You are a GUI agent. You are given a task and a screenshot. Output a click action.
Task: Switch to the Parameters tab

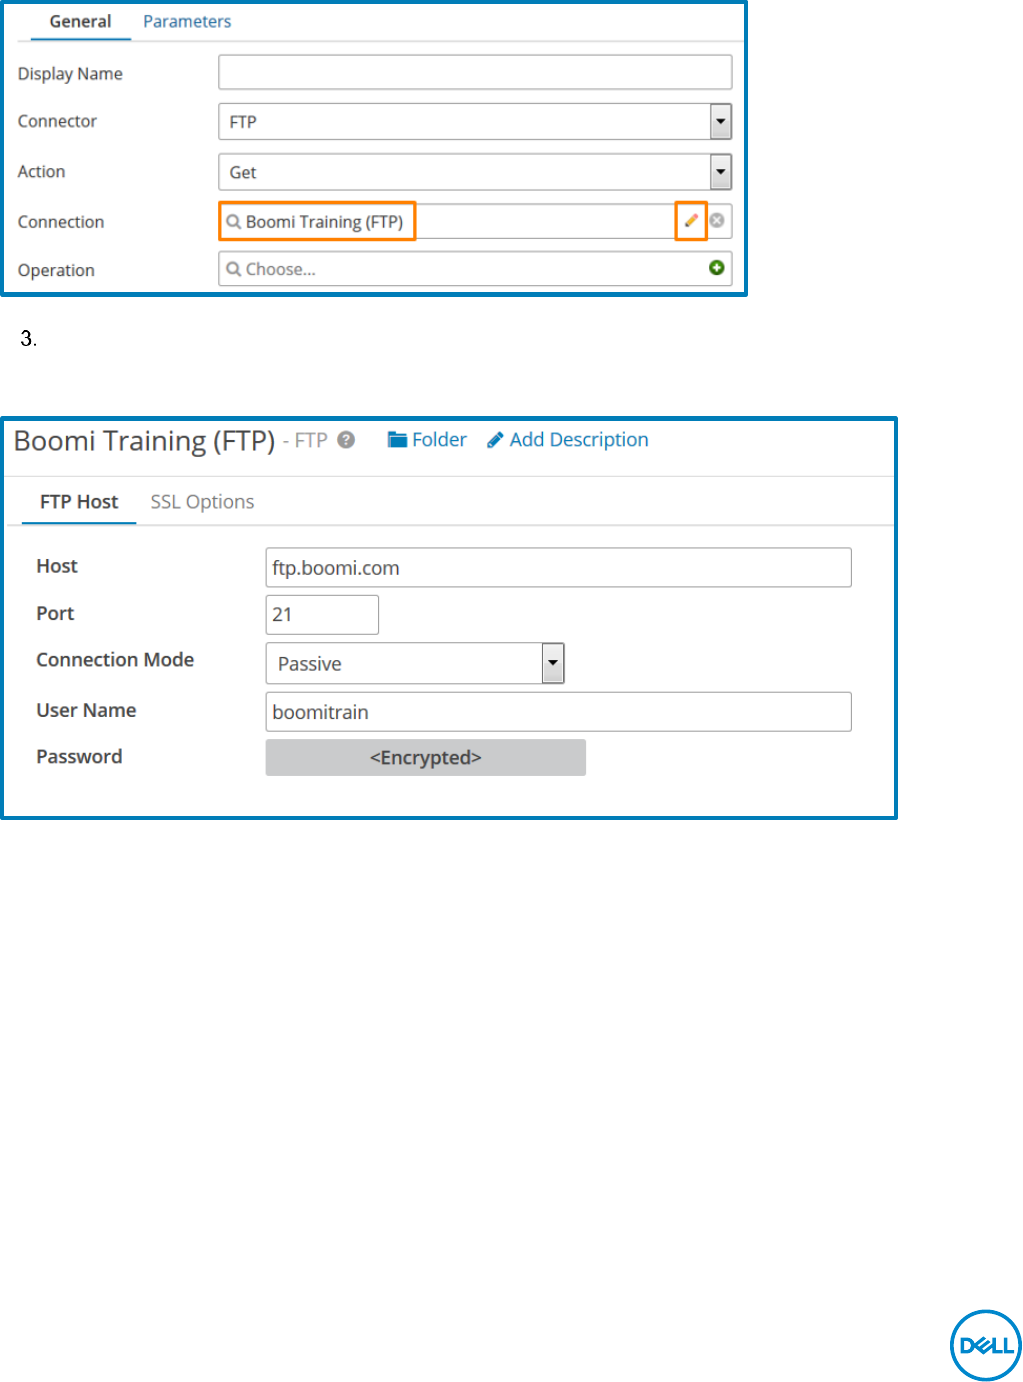coord(187,21)
